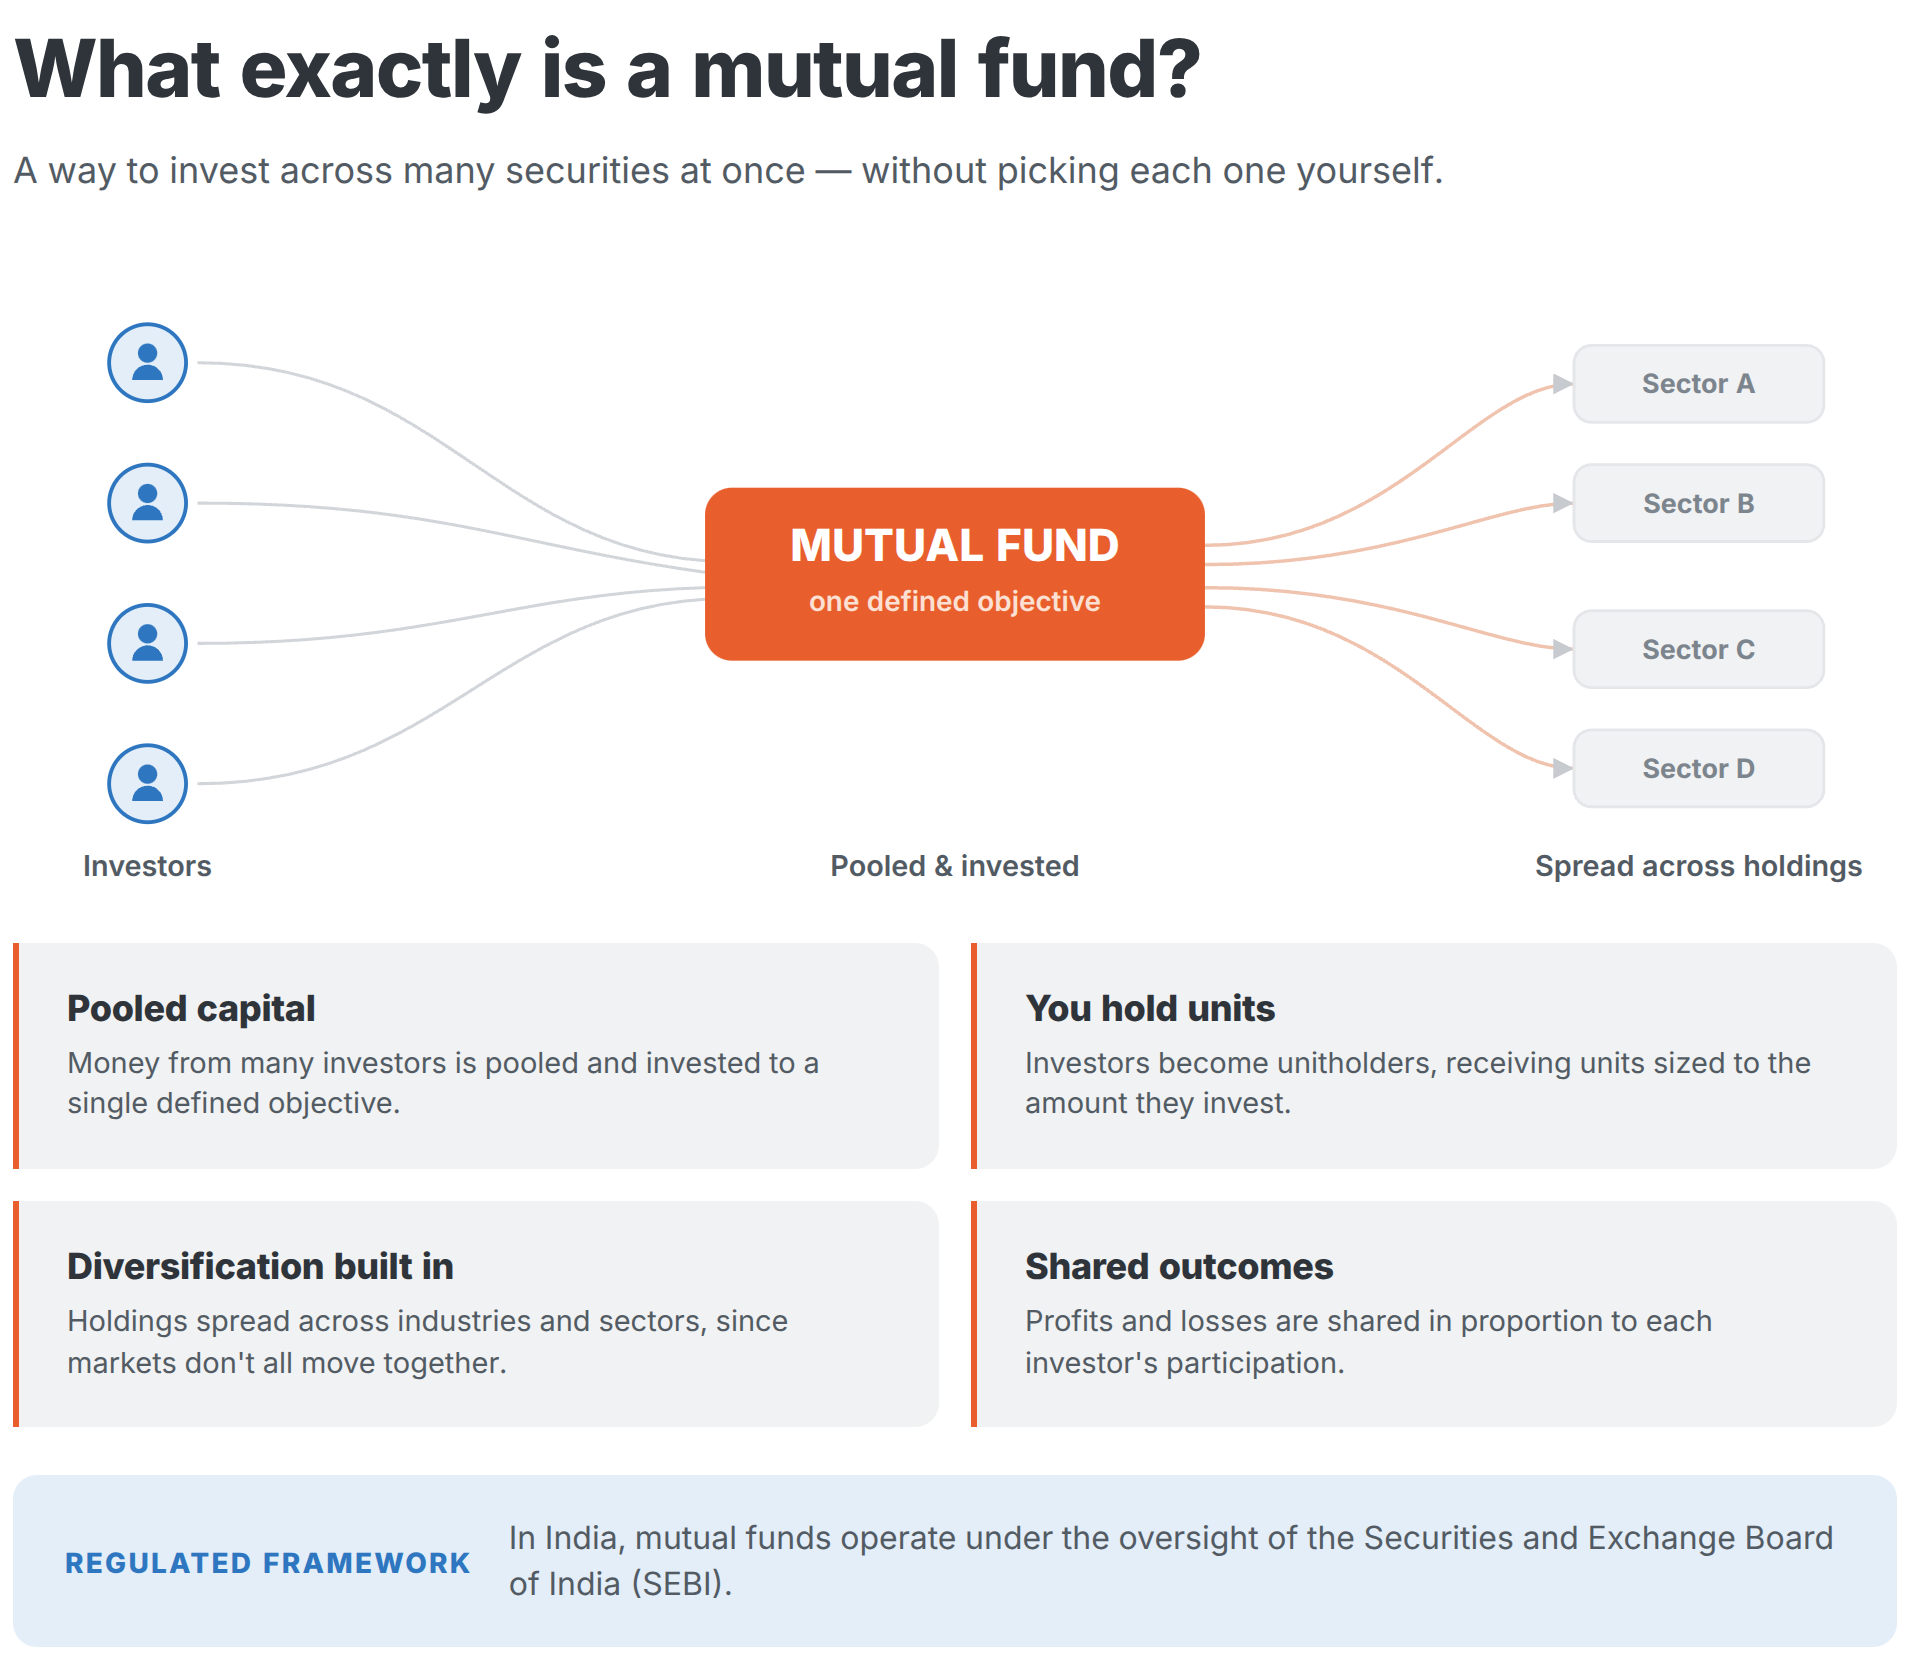Select the Sector B box
1918x1659 pixels.
(1698, 503)
